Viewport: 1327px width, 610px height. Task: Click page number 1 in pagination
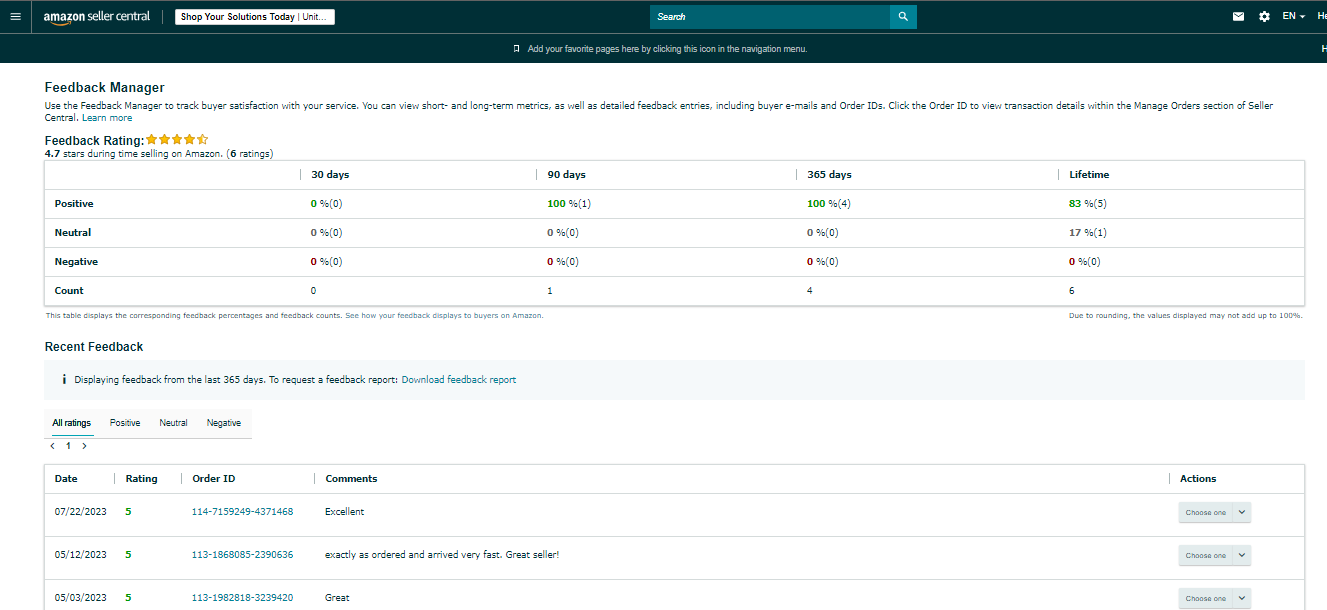68,446
